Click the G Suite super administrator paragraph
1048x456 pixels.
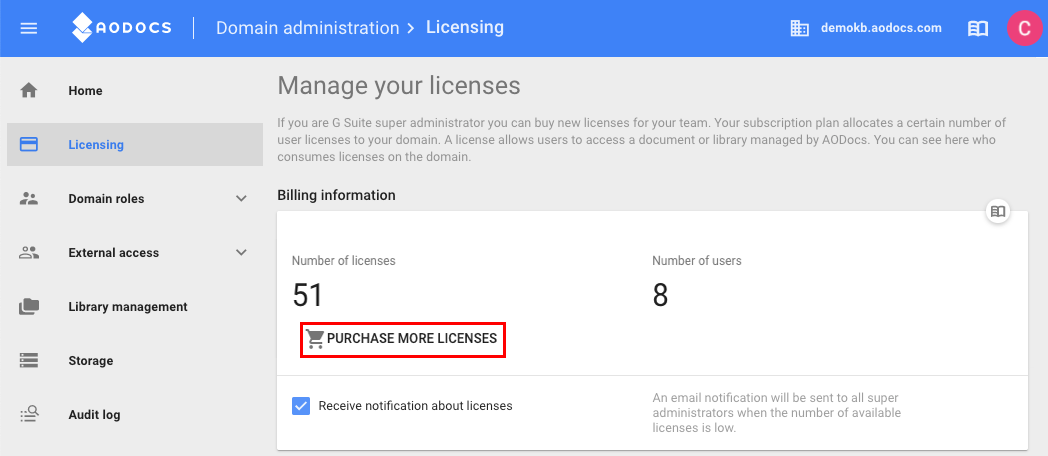point(642,140)
